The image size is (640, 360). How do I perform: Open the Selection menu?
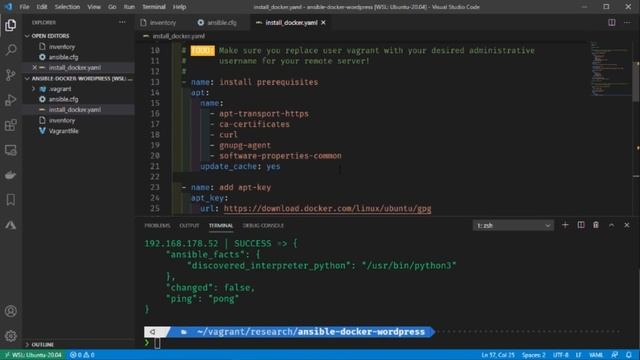[67, 7]
